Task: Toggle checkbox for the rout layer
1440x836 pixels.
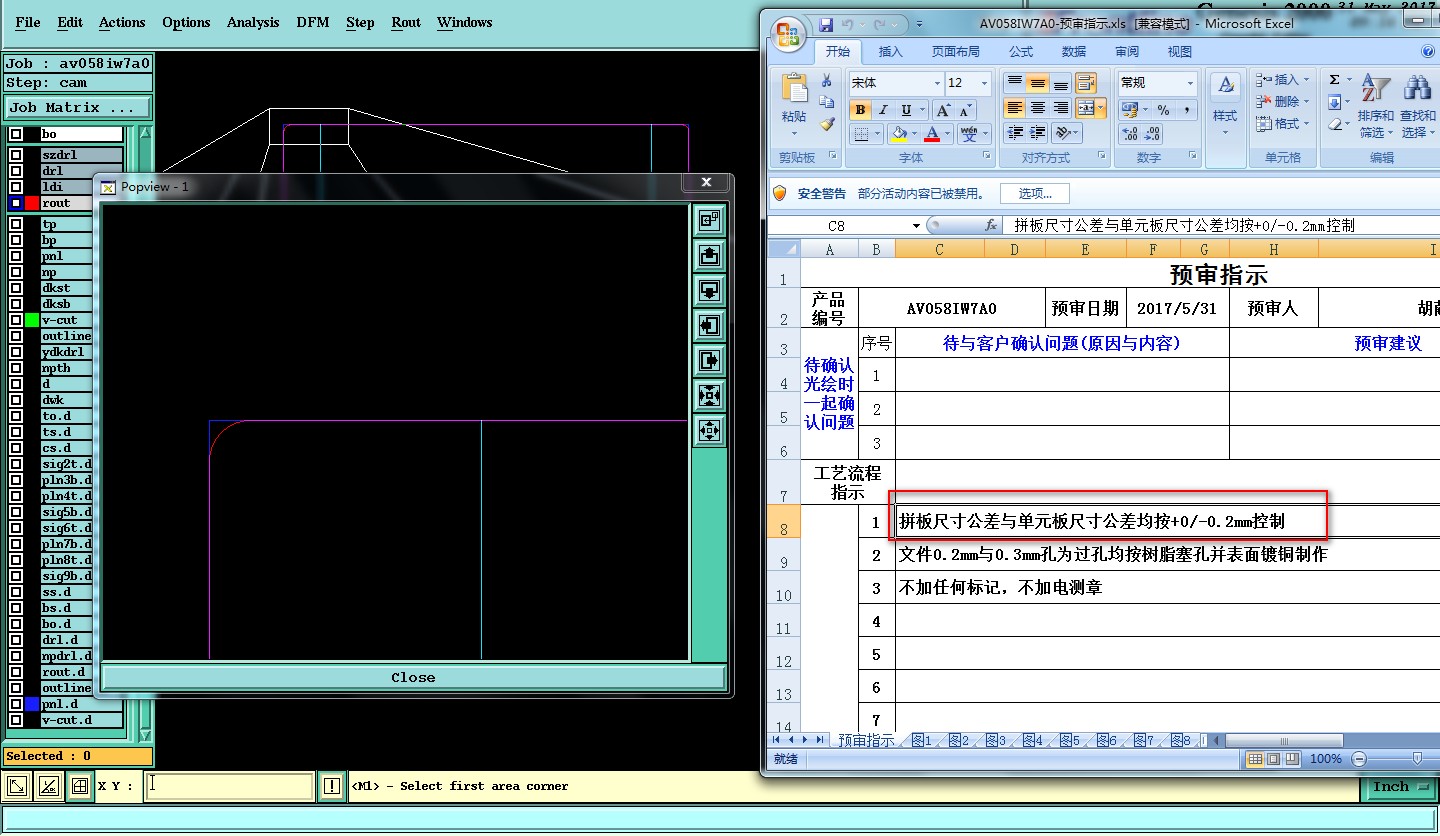Action: click(x=16, y=203)
